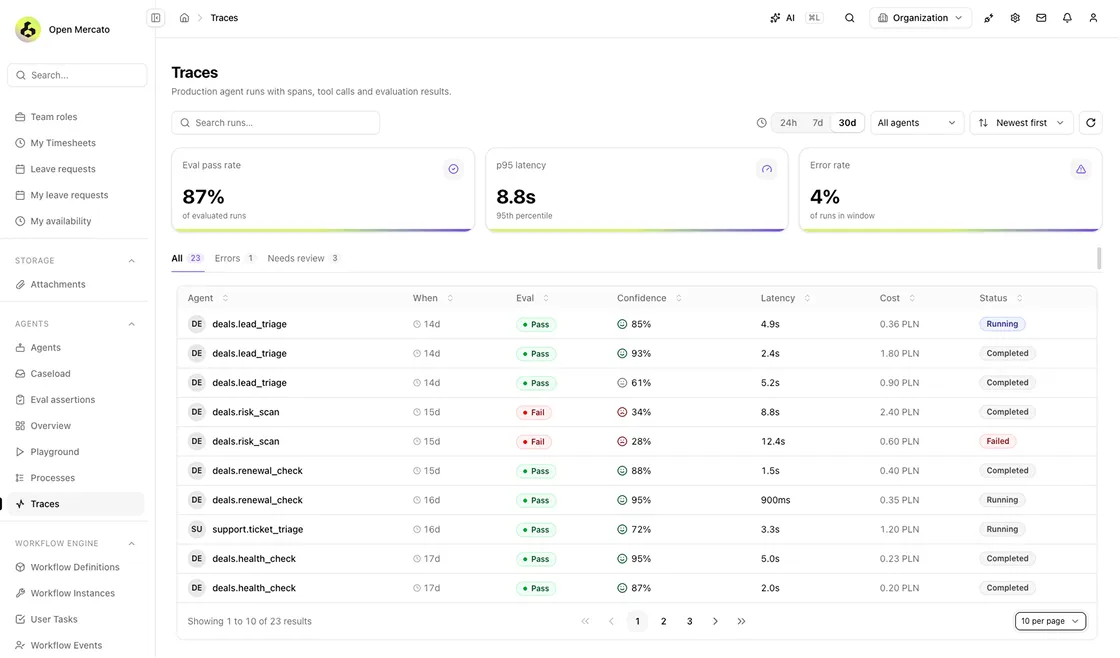Image resolution: width=1120 pixels, height=658 pixels.
Task: Click the 12.4s latency value
Action: point(773,442)
